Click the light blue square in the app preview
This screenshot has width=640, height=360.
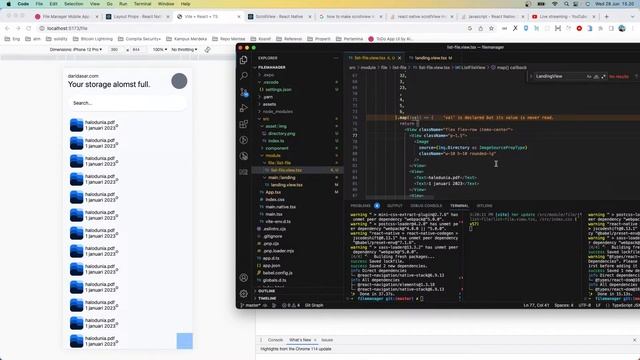coord(184,341)
